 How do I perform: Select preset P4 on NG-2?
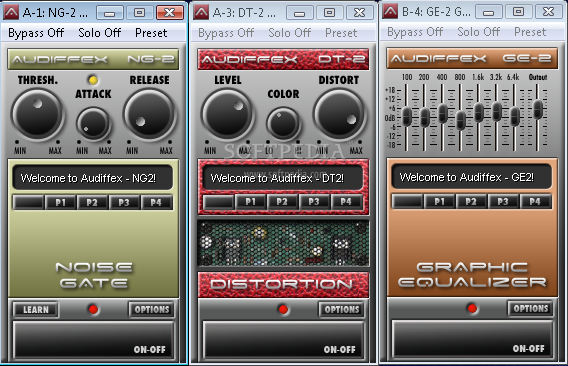[x=156, y=202]
